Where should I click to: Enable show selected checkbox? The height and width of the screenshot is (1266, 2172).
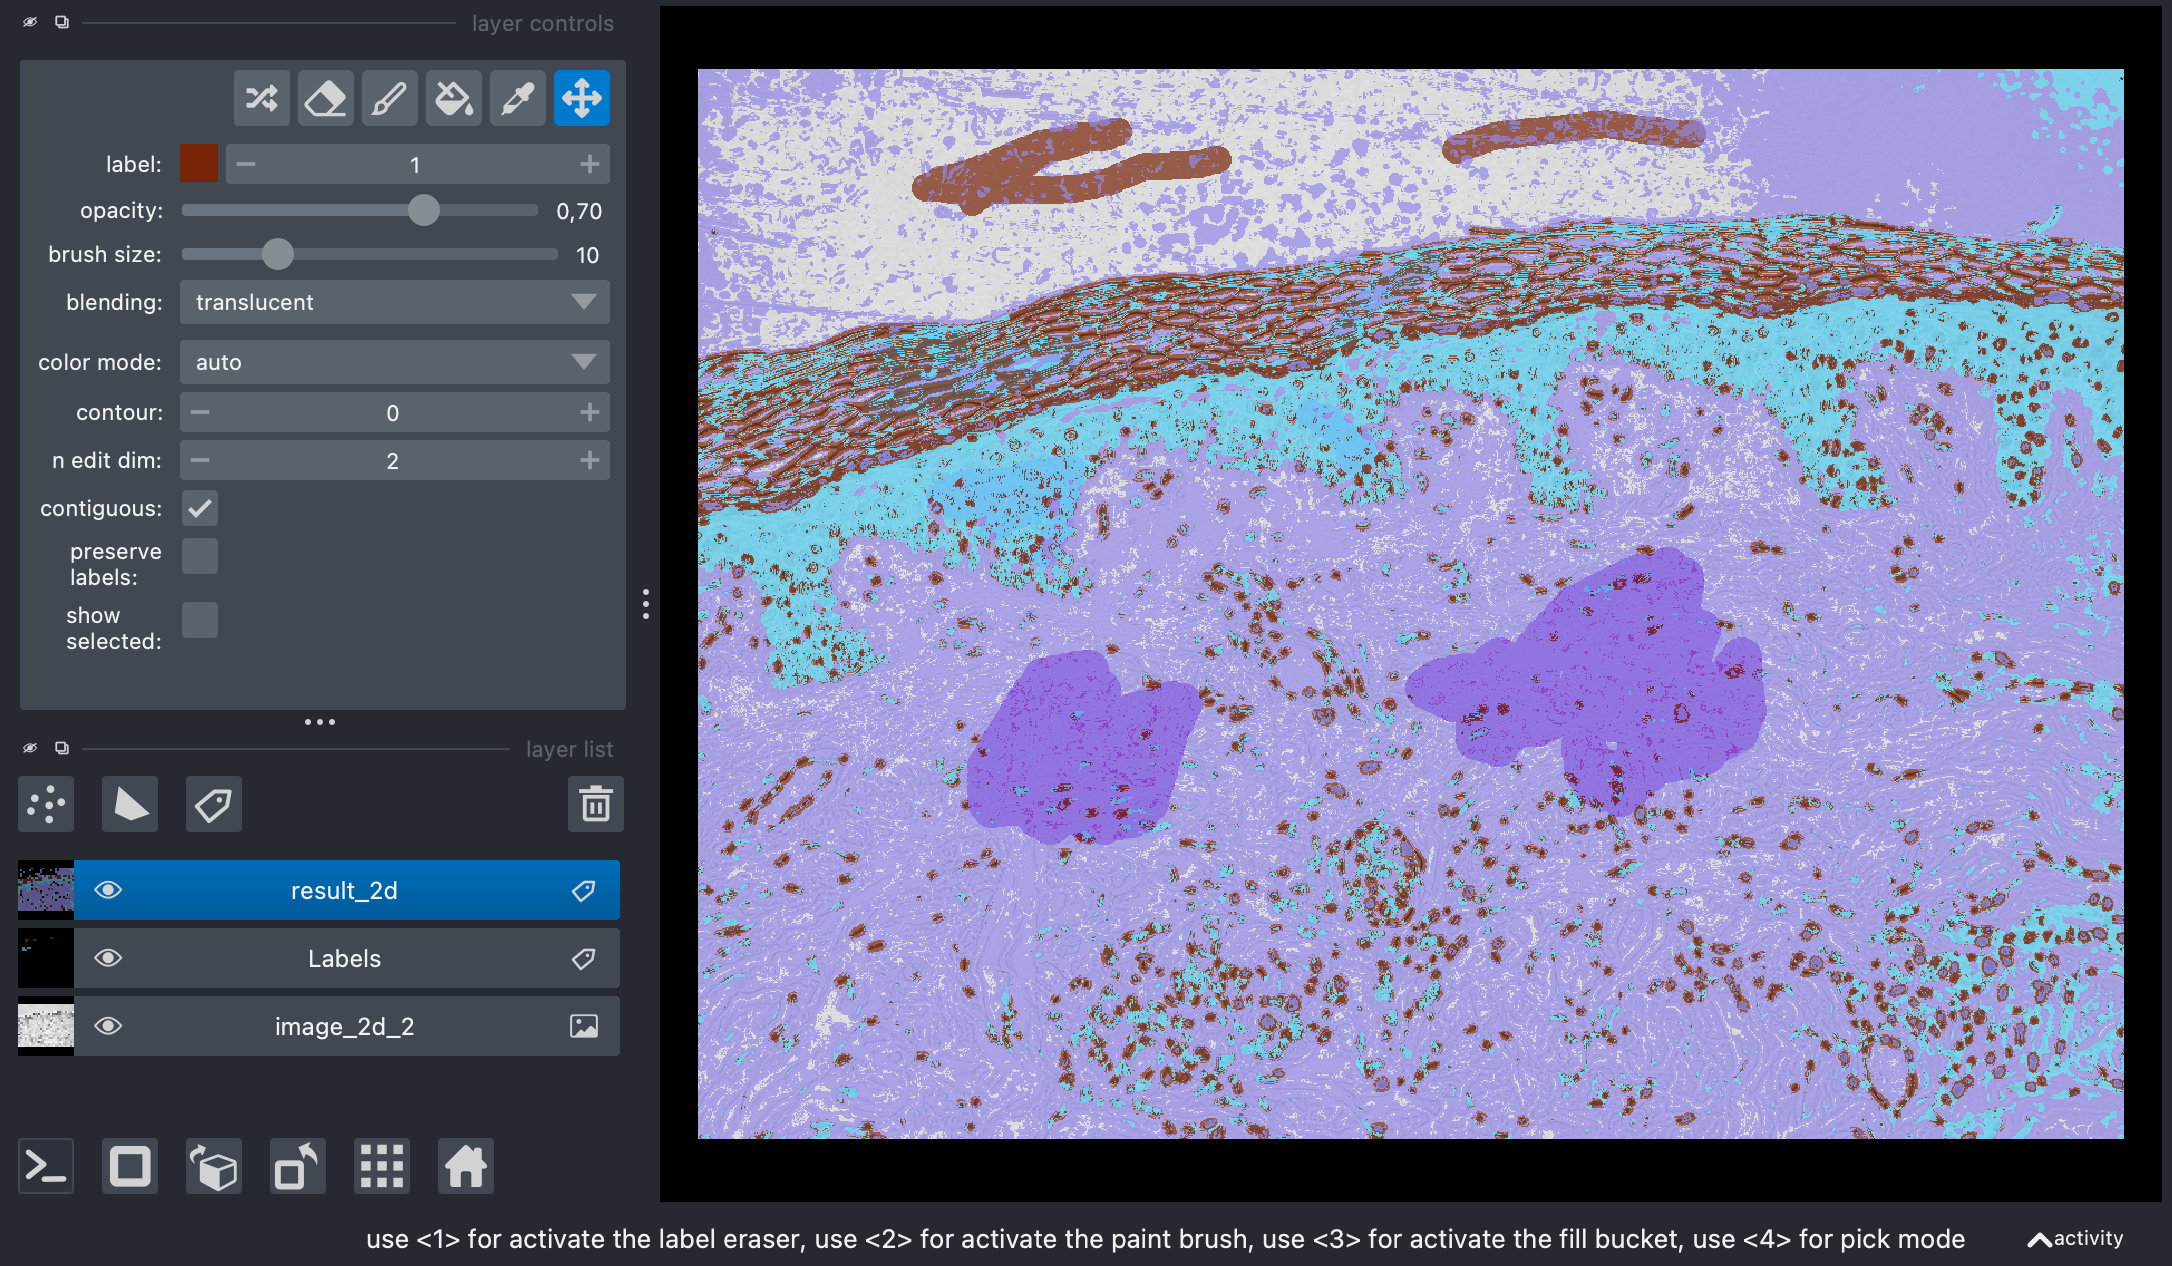coord(200,620)
